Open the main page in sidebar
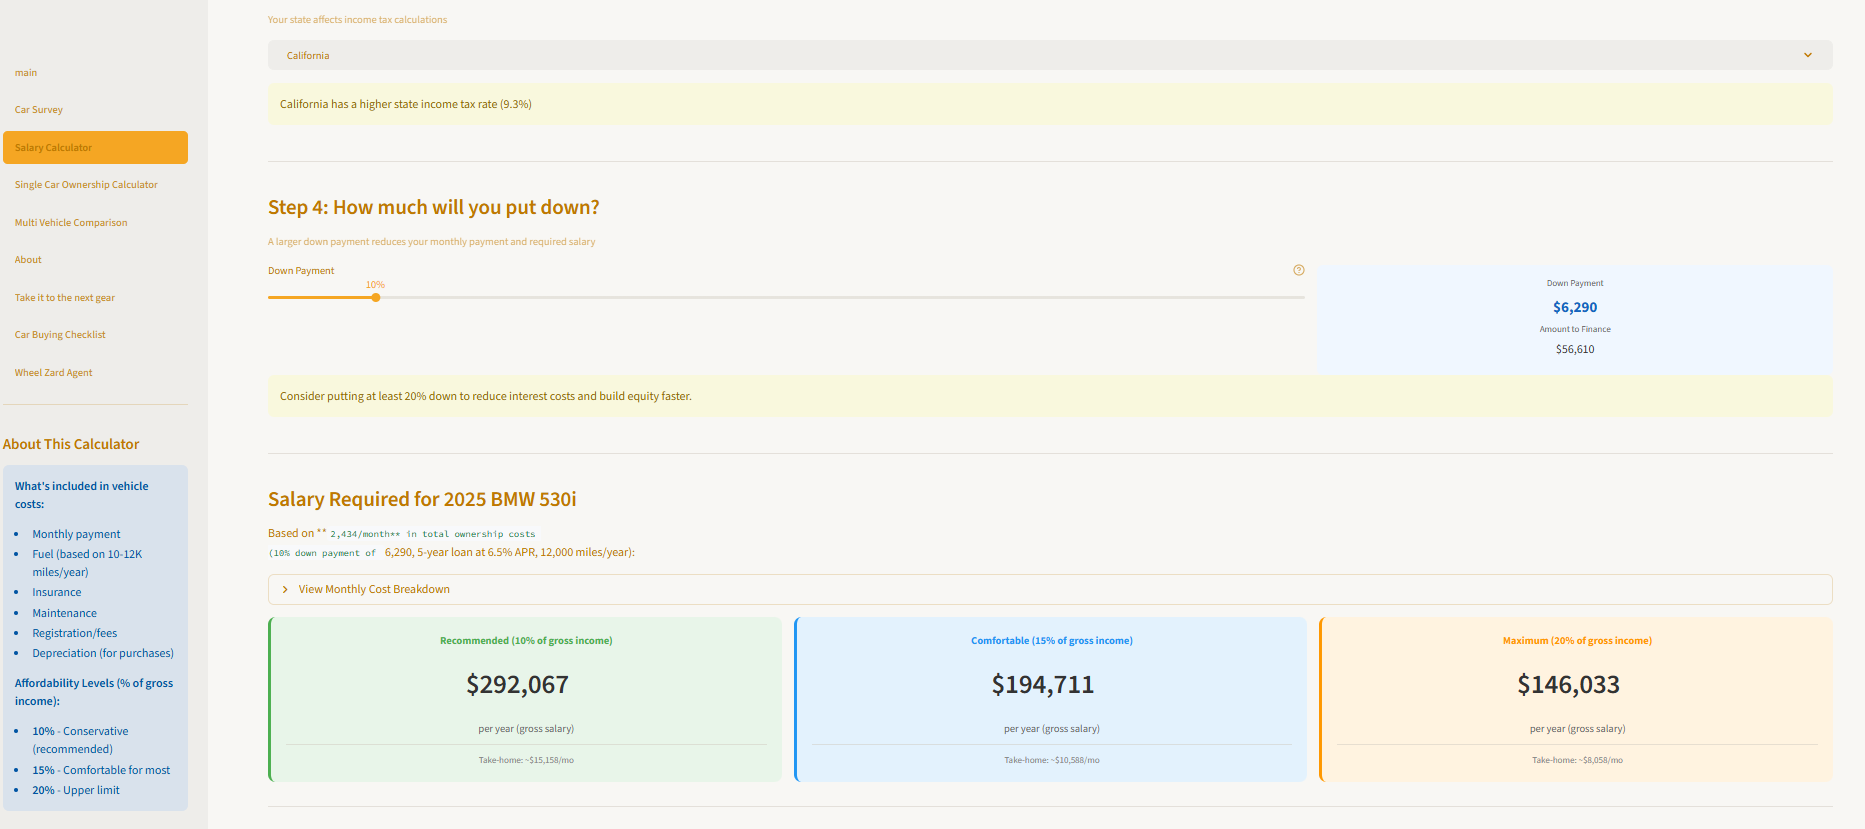1865x829 pixels. click(26, 73)
